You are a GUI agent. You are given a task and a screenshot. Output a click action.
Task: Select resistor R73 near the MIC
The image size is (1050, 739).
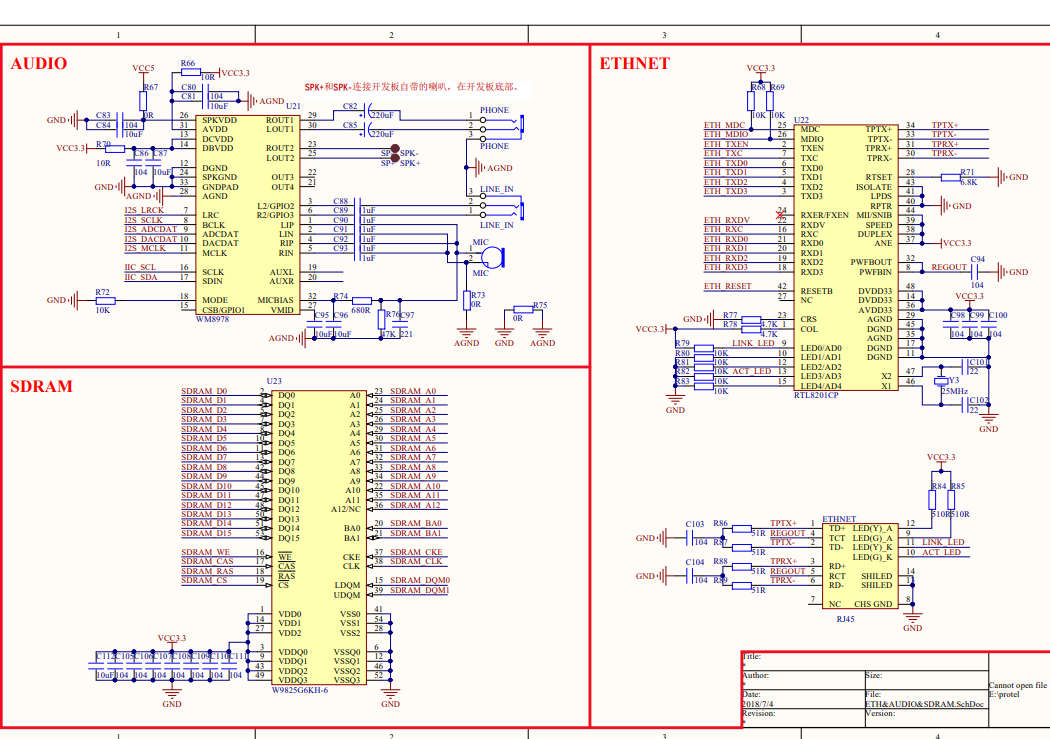click(467, 301)
